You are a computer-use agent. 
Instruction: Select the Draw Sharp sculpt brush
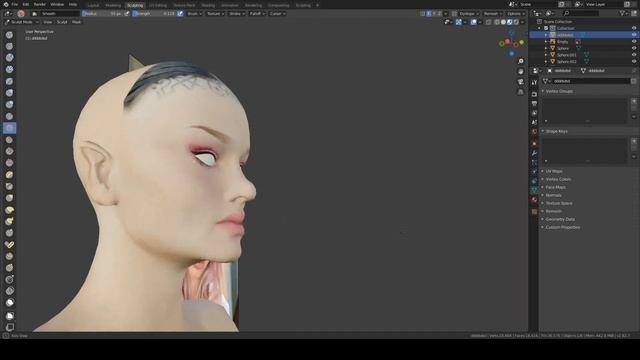click(x=9, y=47)
